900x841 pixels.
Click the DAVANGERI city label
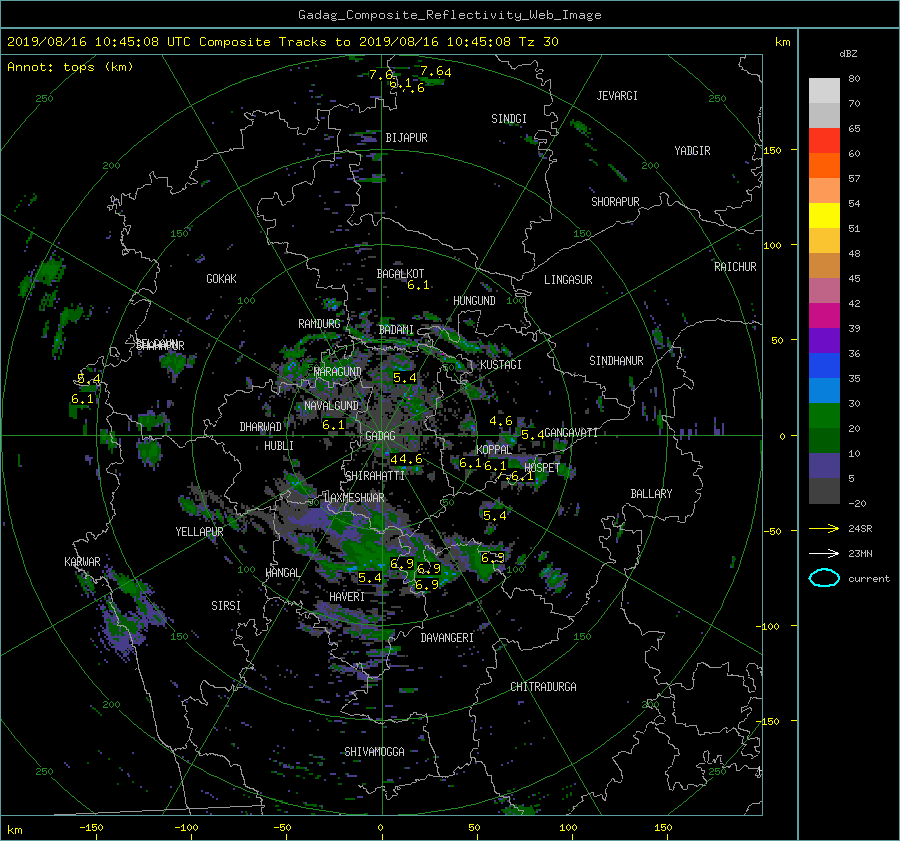[x=447, y=638]
